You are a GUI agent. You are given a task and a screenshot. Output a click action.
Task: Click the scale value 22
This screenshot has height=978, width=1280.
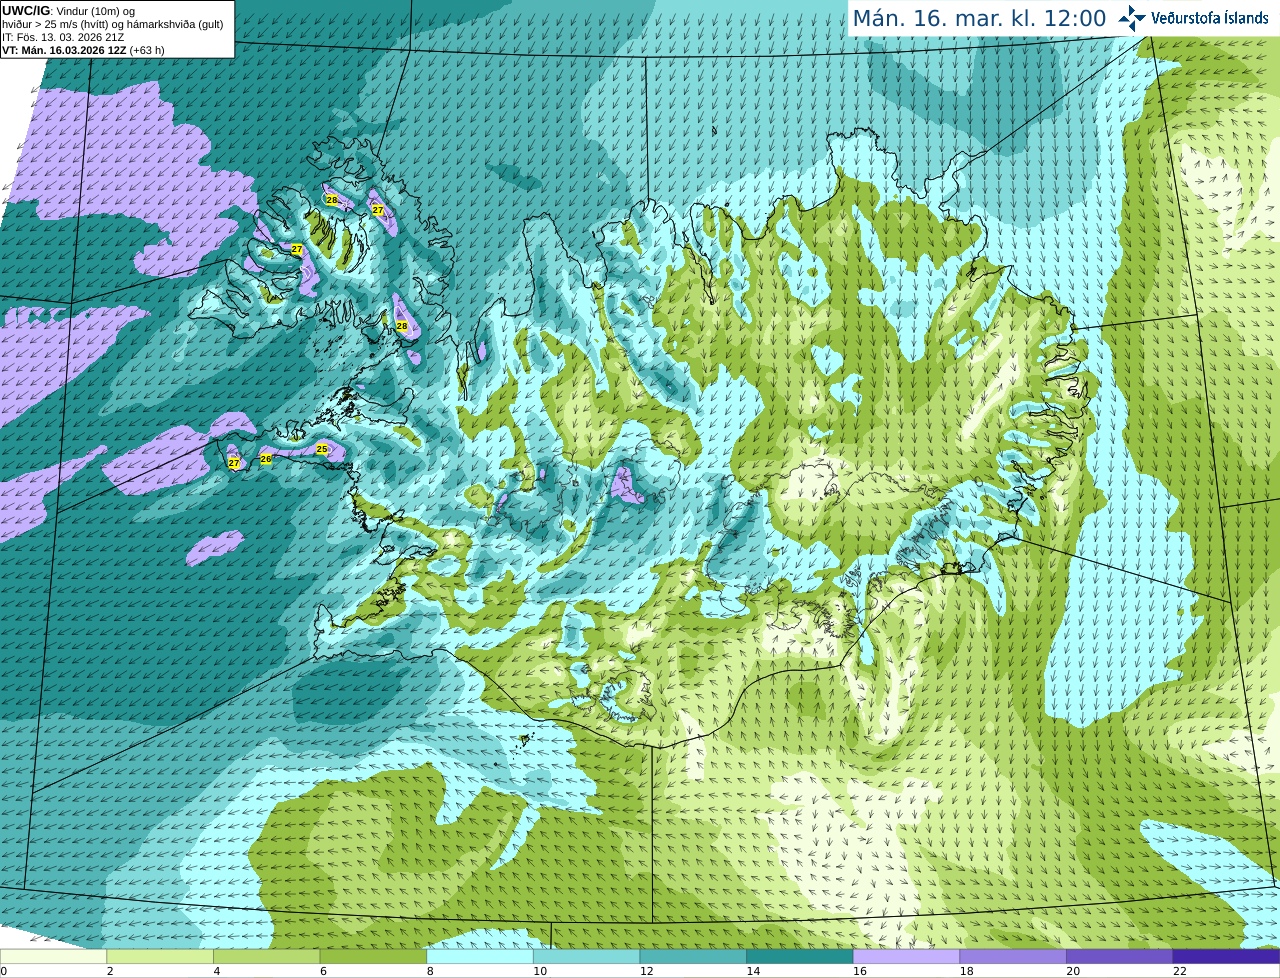tap(1180, 971)
